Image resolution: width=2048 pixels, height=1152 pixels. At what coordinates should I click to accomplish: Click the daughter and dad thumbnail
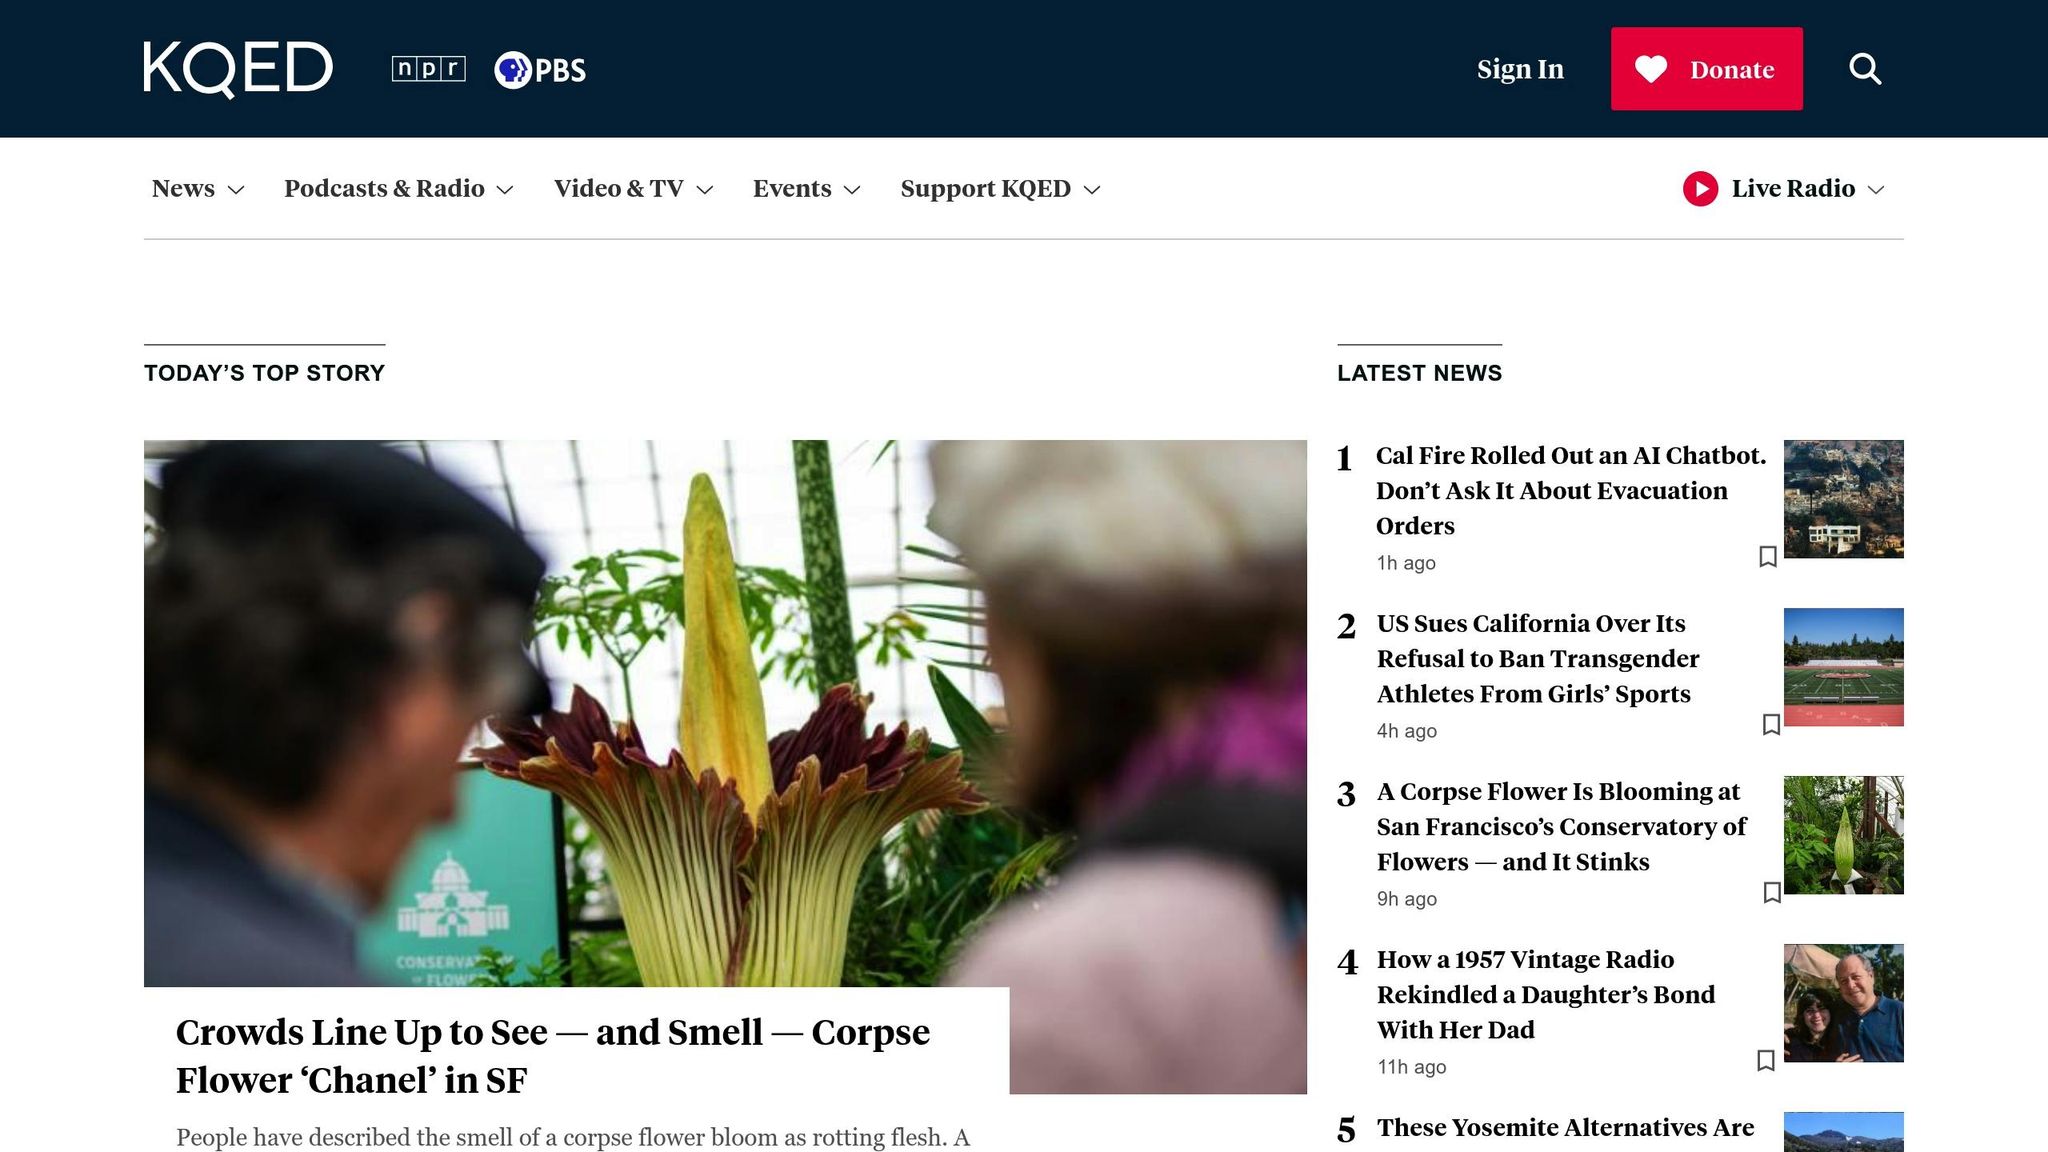[1843, 1003]
